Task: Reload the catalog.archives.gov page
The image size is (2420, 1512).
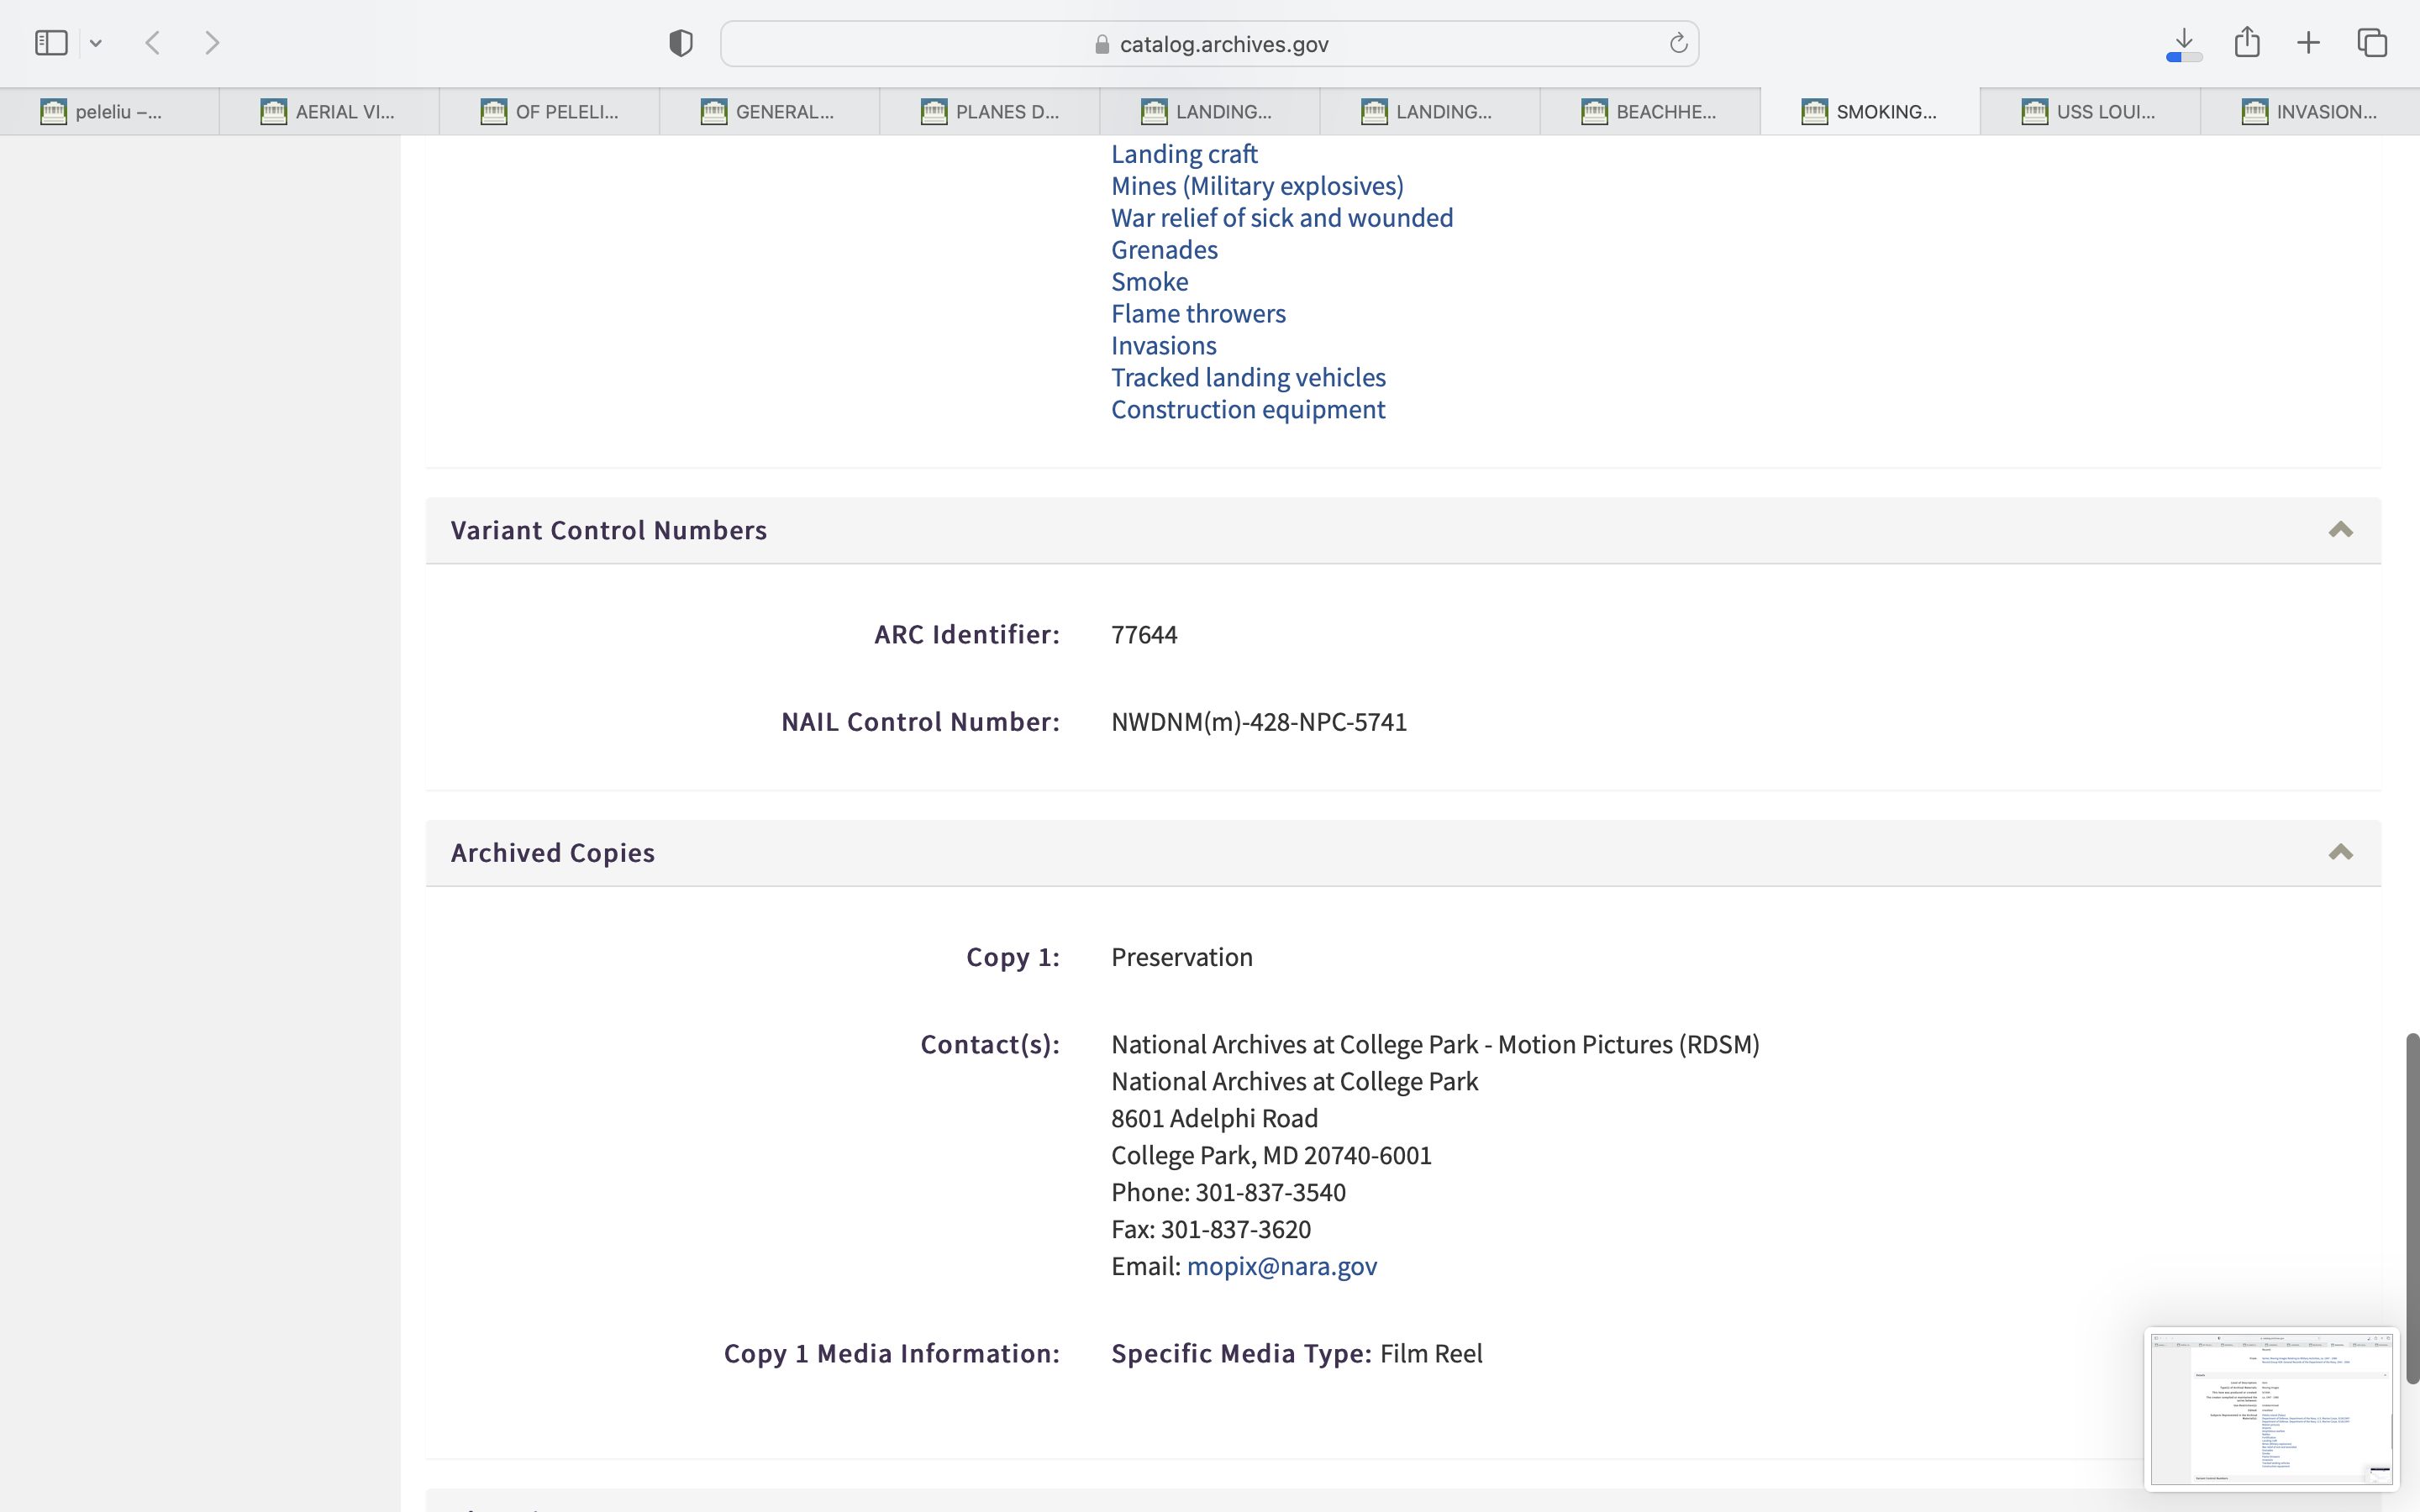Action: (1678, 43)
